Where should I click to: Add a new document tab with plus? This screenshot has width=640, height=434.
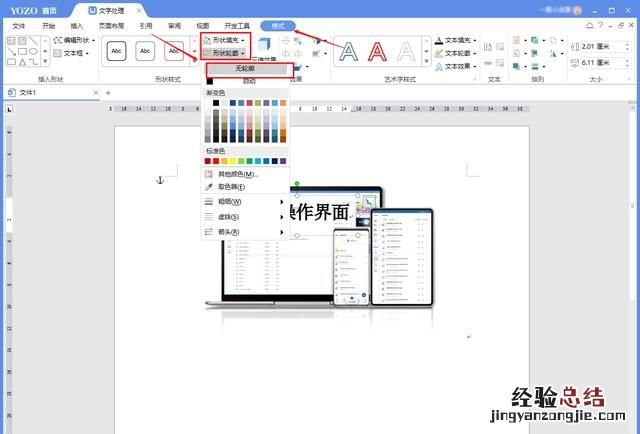click(108, 93)
